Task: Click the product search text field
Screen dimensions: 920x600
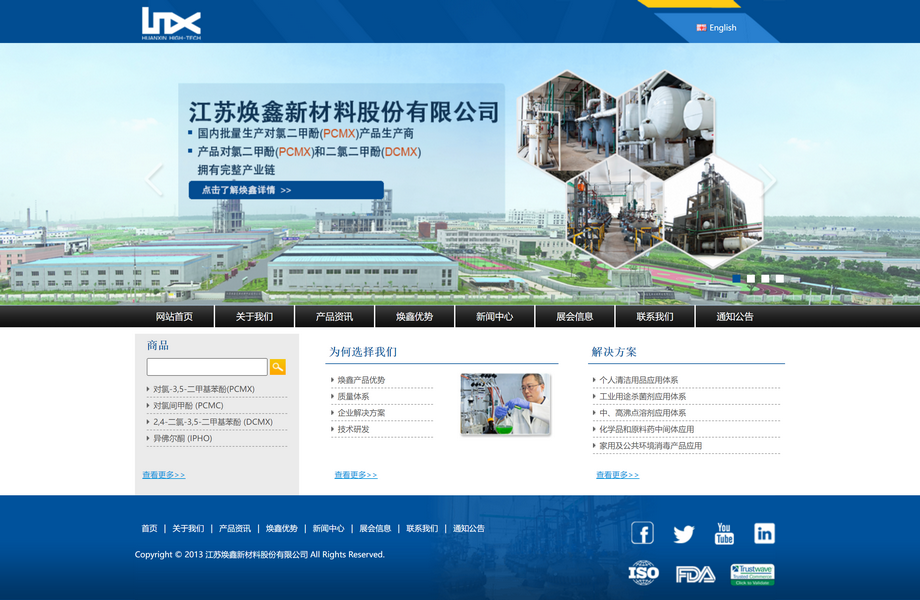Action: (207, 367)
